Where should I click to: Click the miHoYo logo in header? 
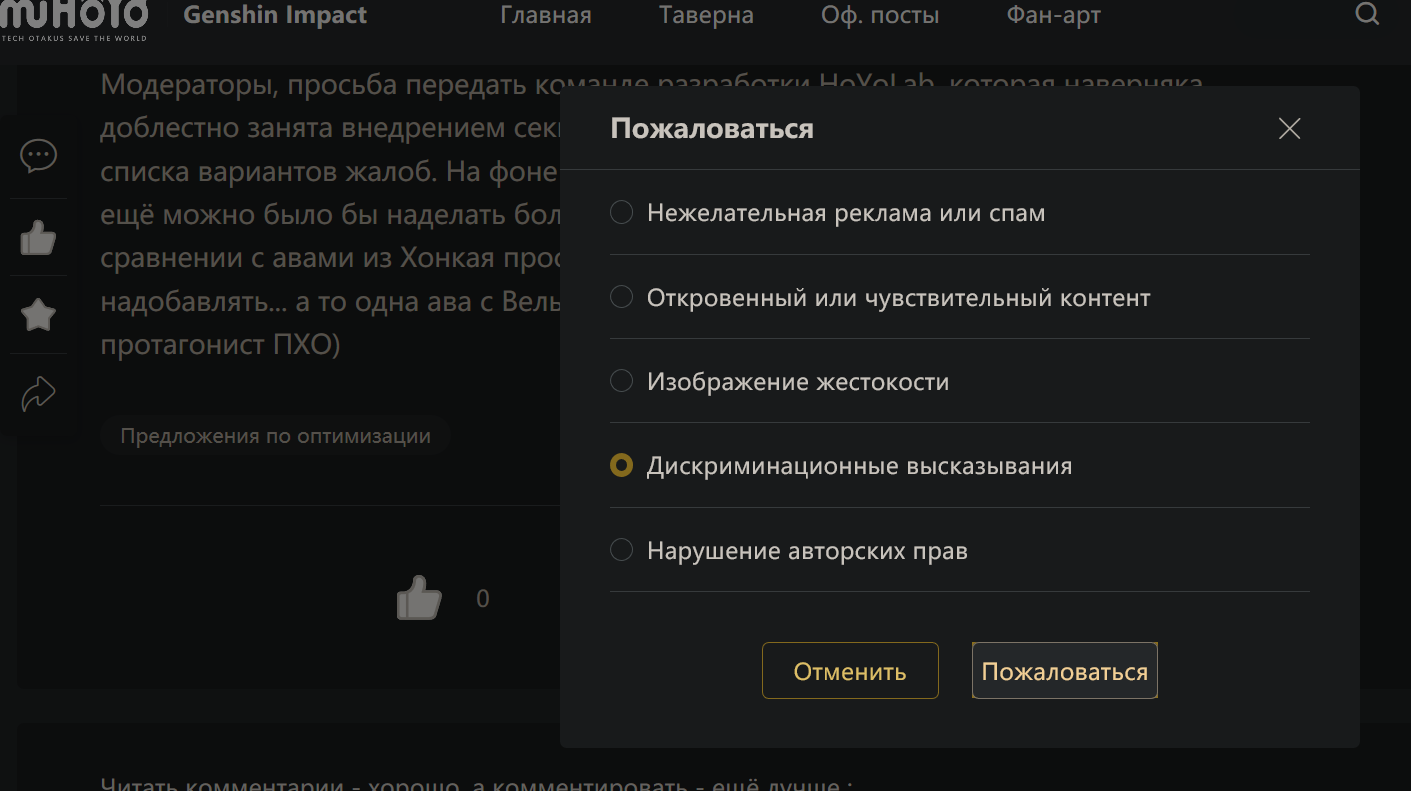tap(74, 18)
